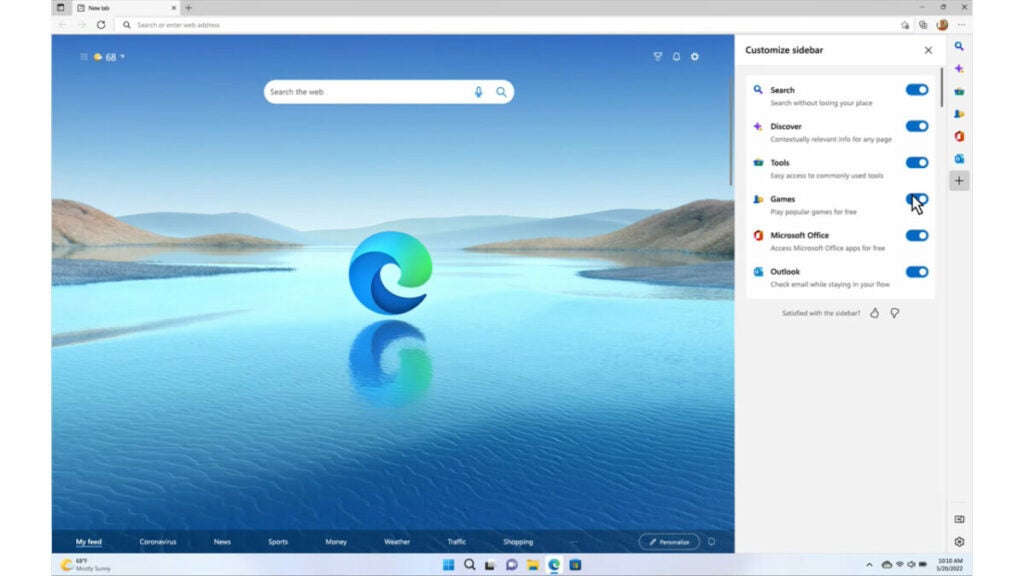Open the Favorites star icon in toolbar

click(904, 25)
